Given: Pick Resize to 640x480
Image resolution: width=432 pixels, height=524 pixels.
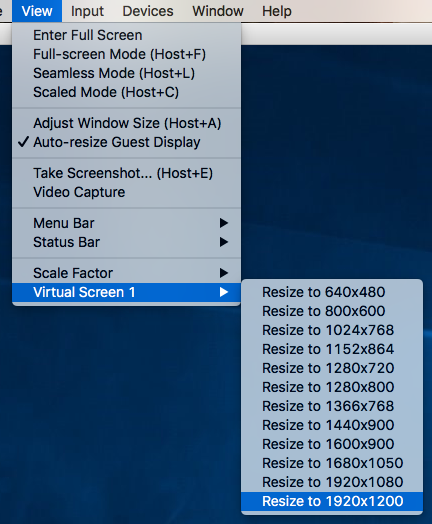Looking at the screenshot, I should click(x=332, y=292).
